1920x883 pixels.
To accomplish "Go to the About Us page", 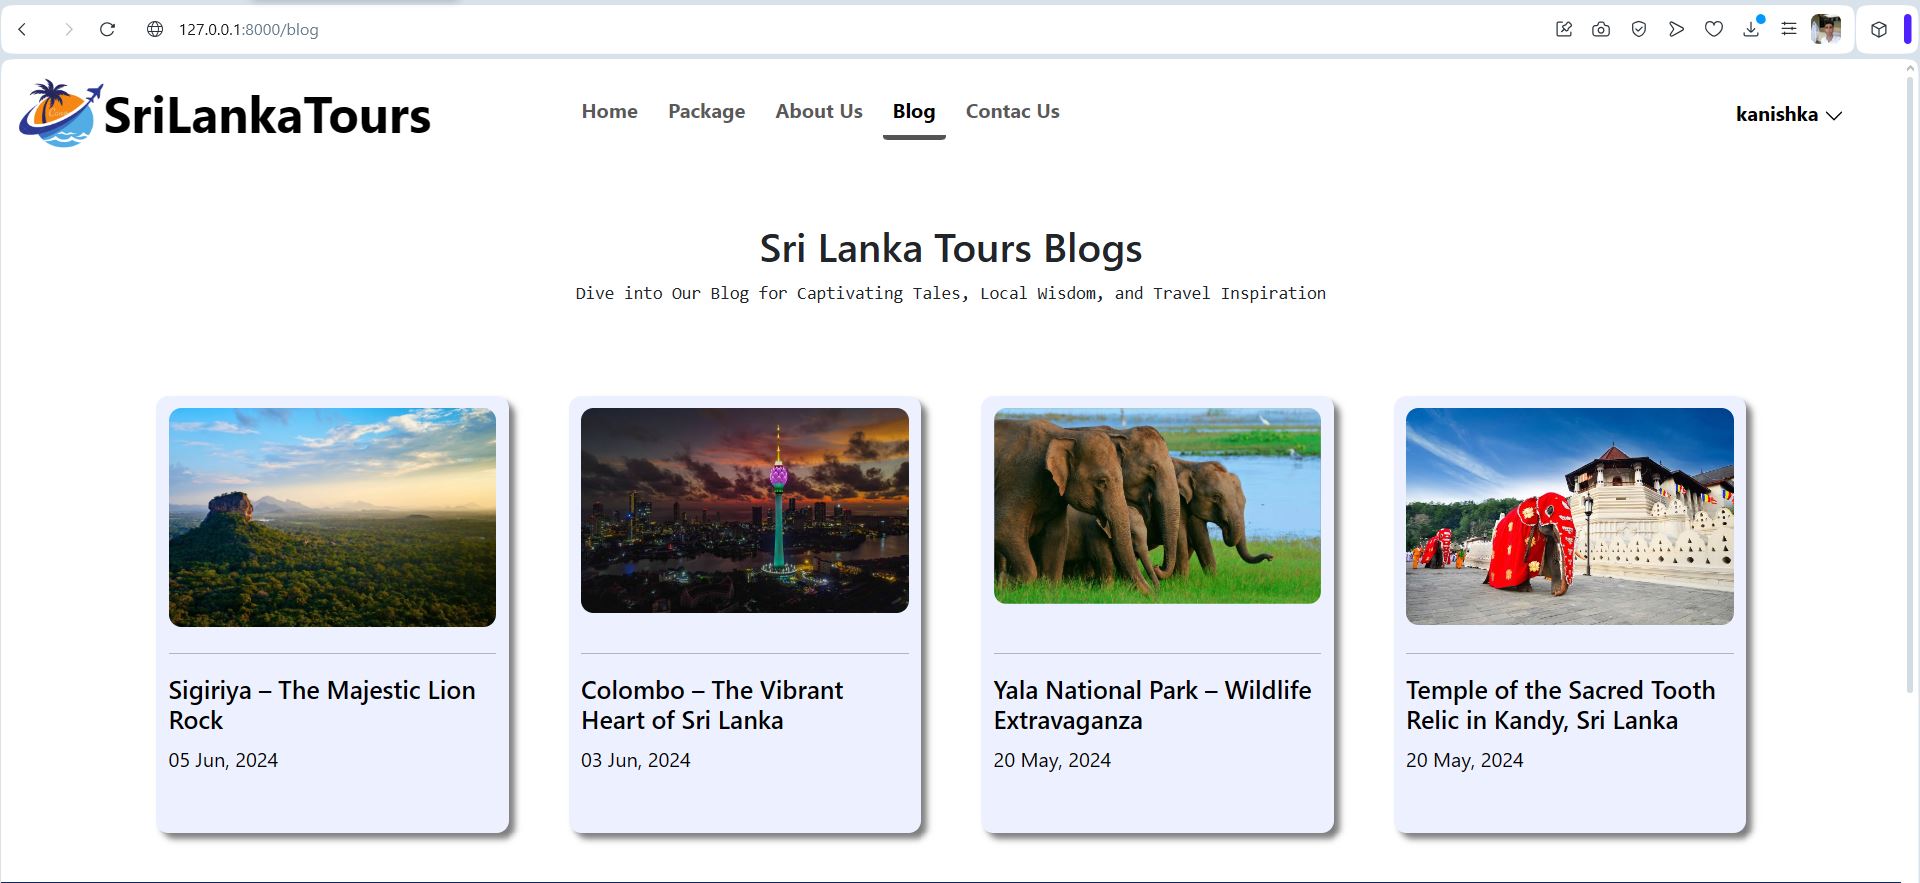I will (818, 111).
